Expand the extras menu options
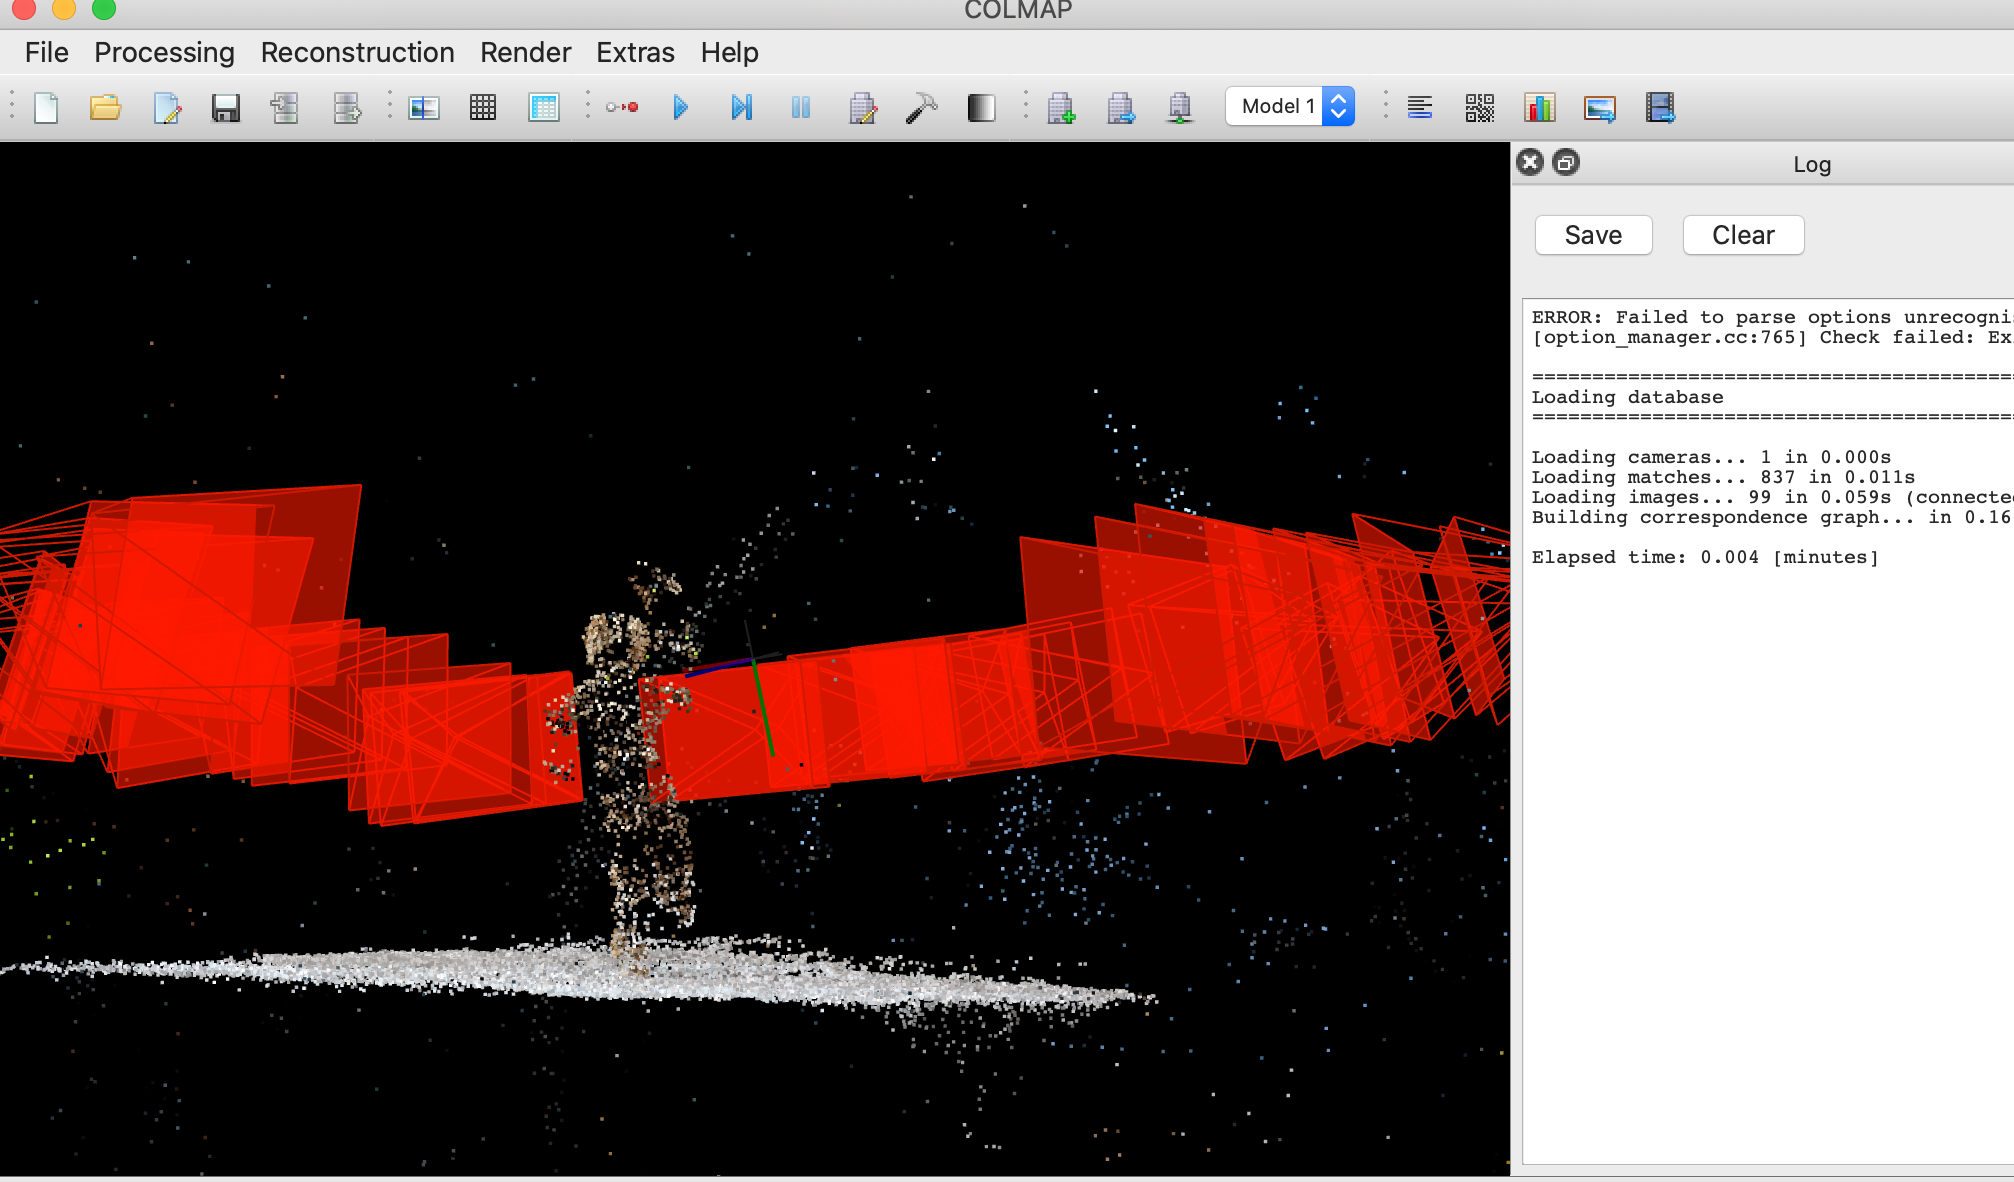Viewport: 2014px width, 1182px height. 636,52
